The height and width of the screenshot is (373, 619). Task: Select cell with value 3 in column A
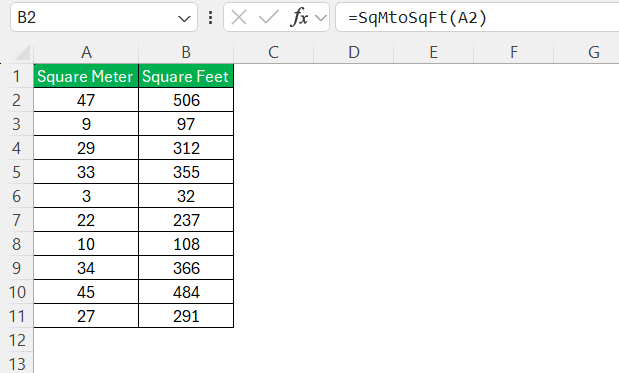click(x=86, y=196)
